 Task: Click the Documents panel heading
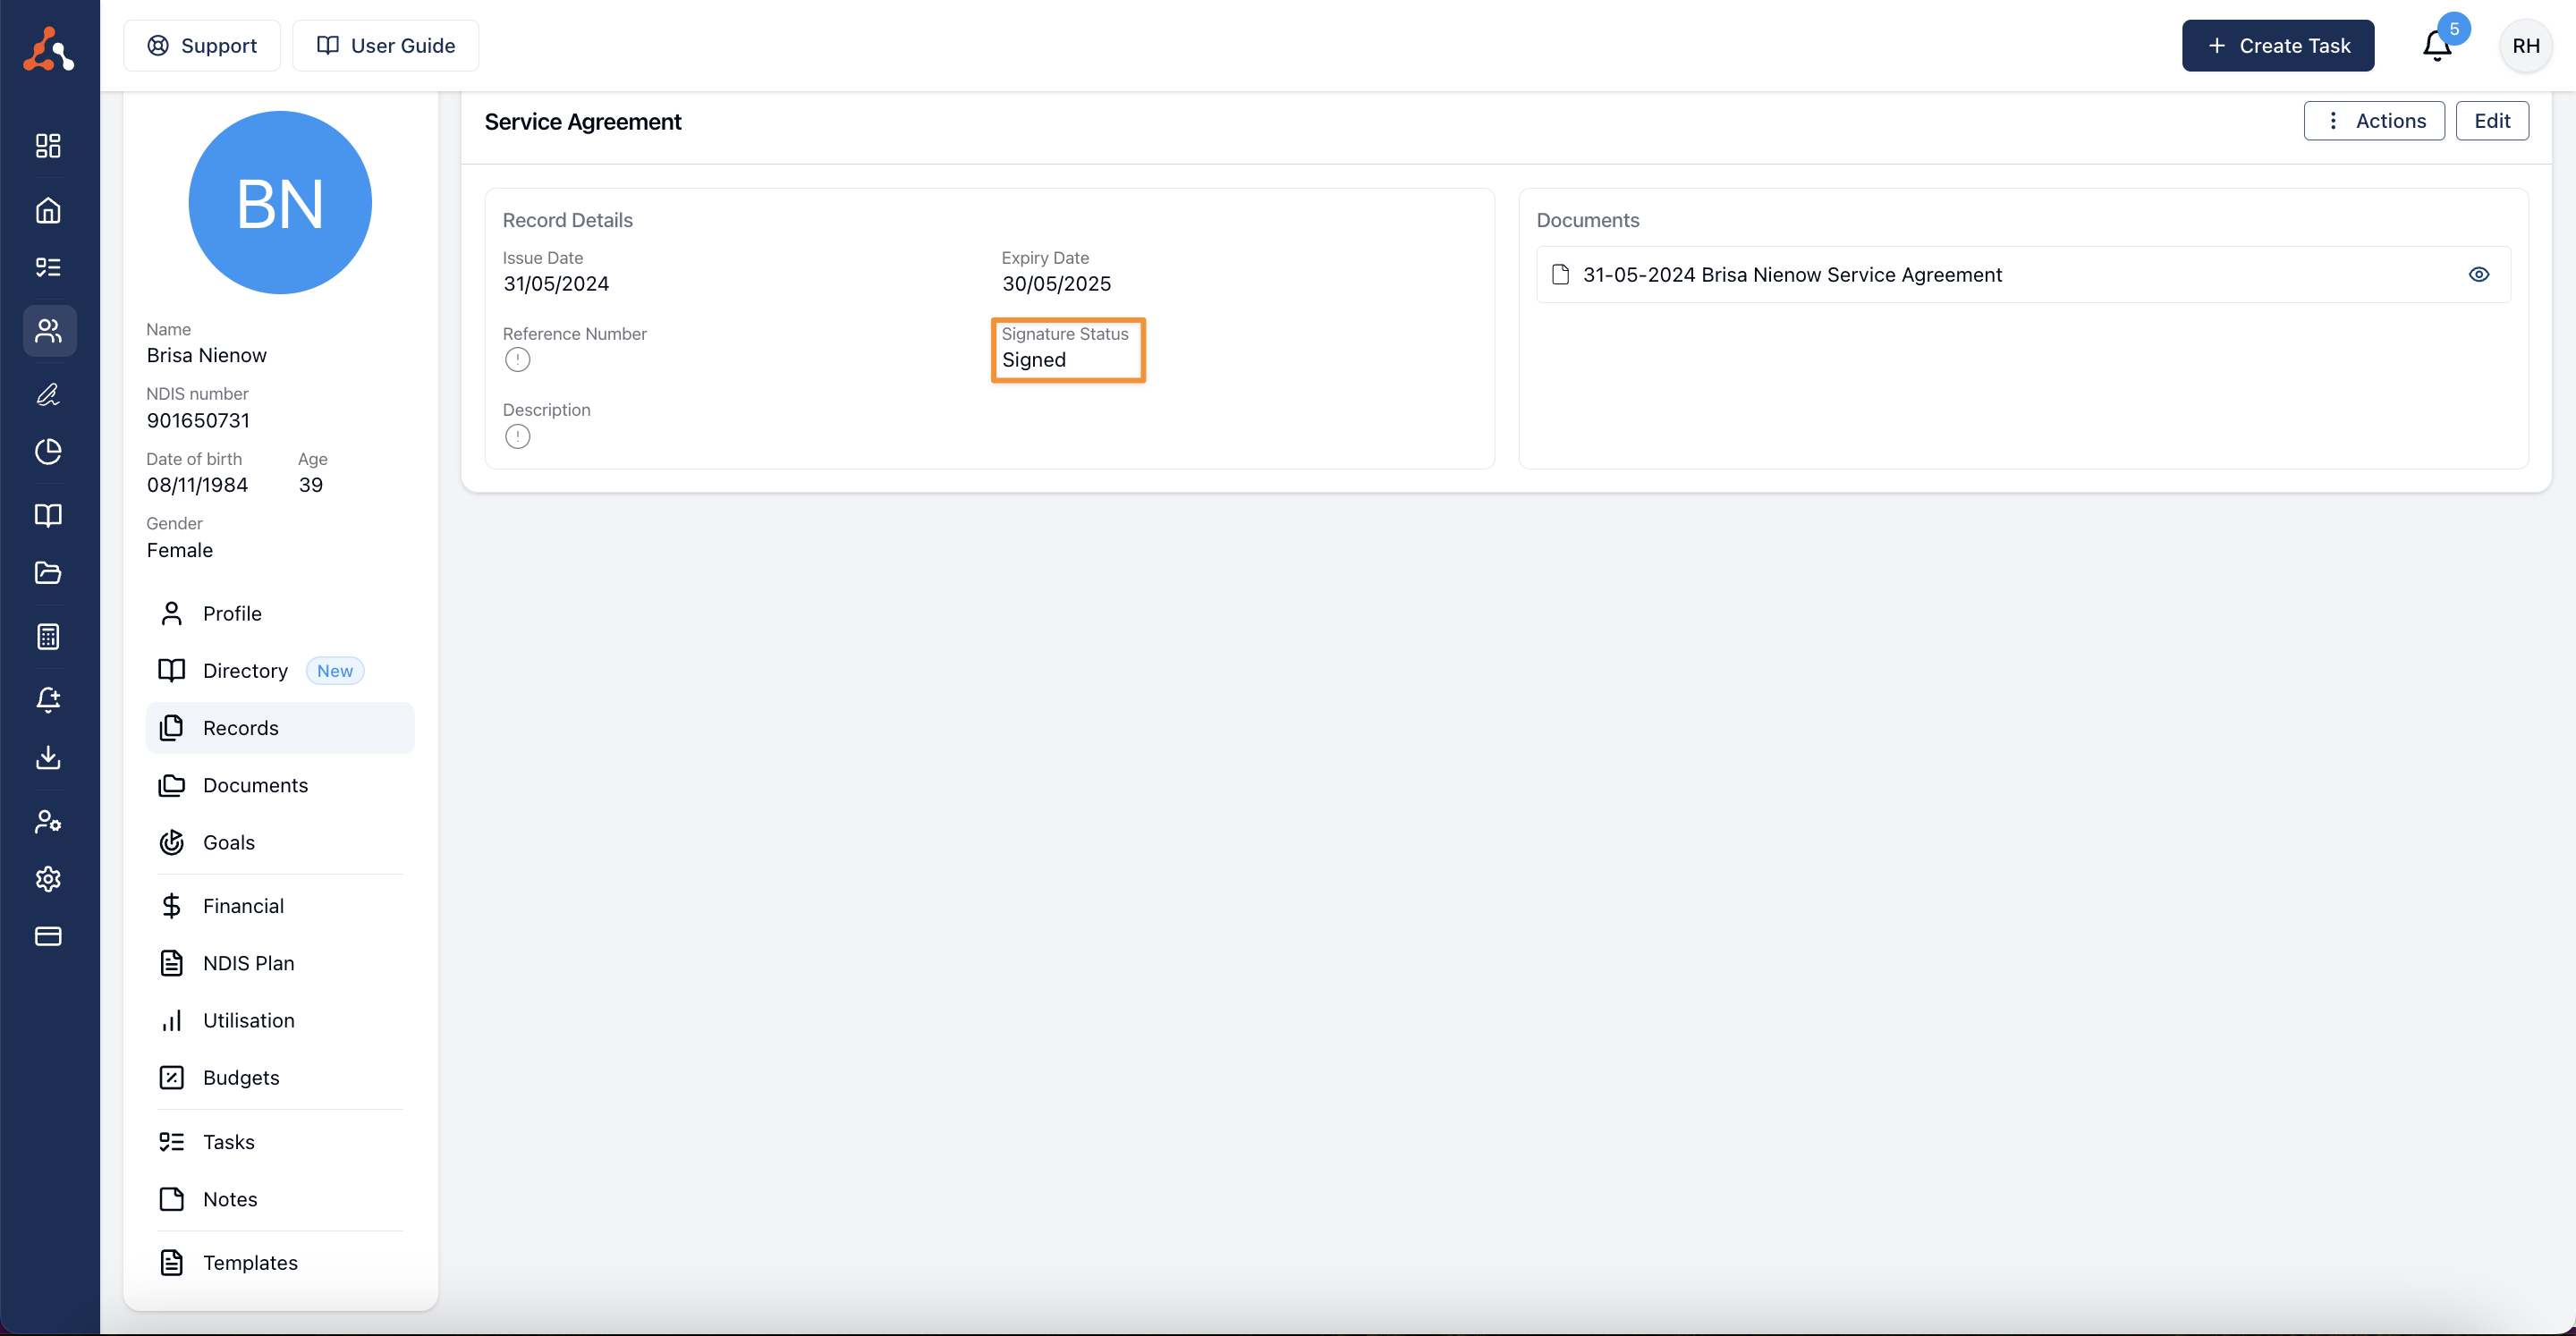1588,220
